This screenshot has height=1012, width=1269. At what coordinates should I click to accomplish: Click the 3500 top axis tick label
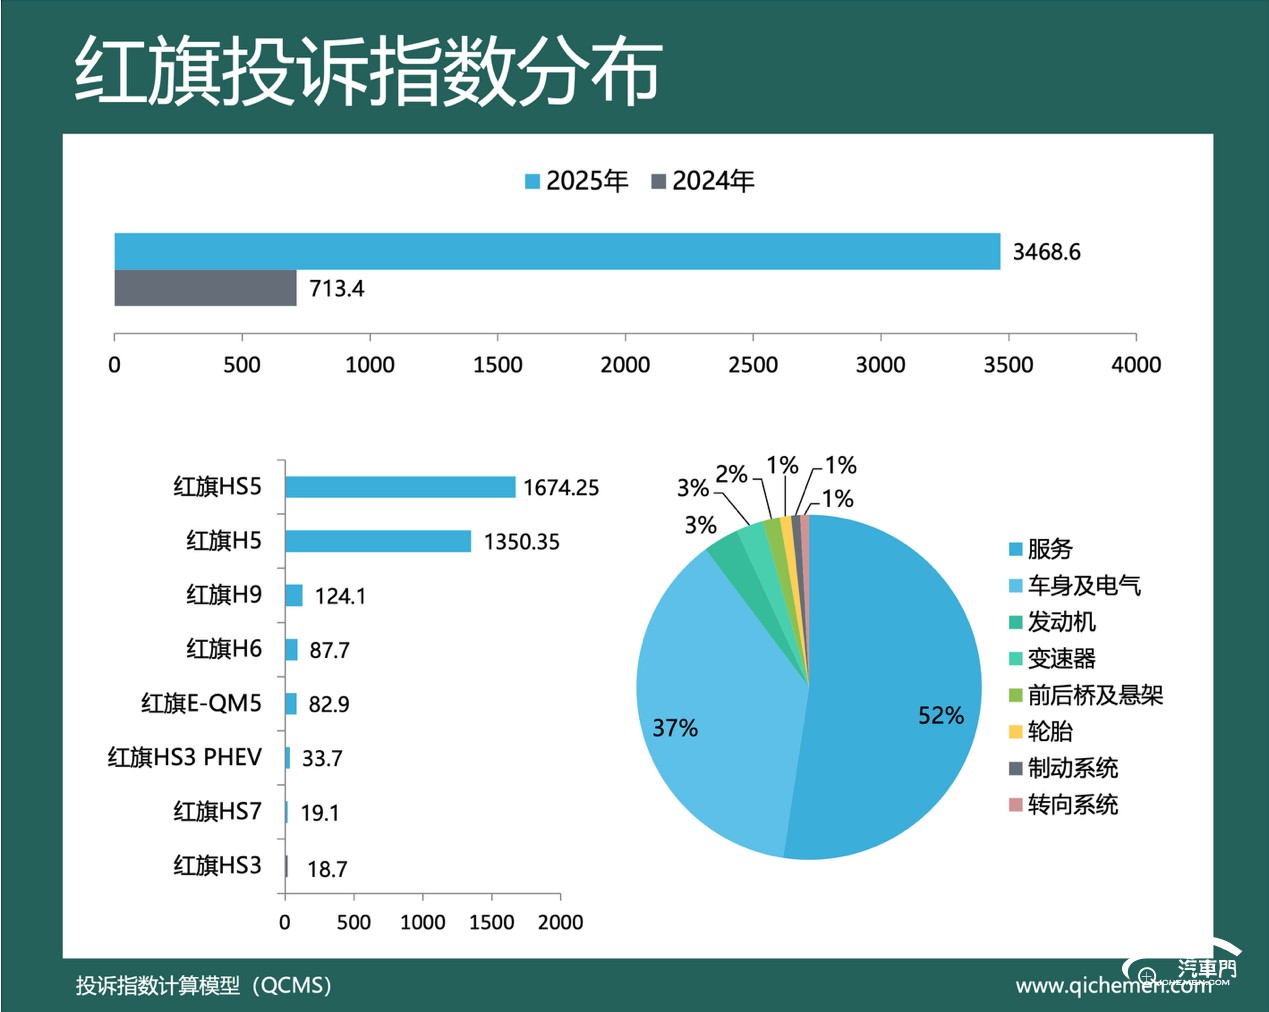1008,365
